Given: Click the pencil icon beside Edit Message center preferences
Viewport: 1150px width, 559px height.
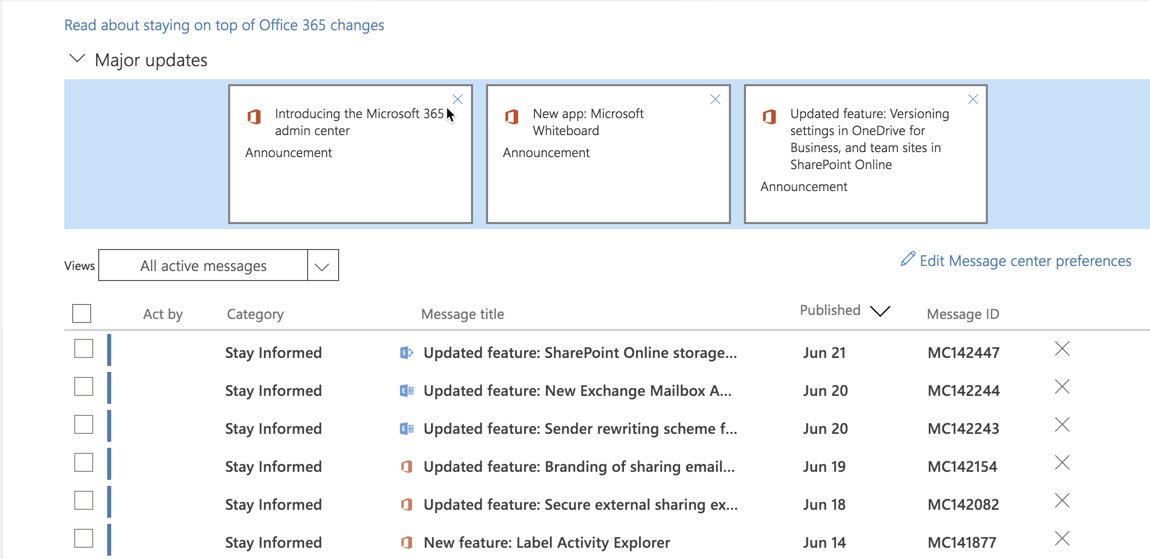Looking at the screenshot, I should 908,259.
